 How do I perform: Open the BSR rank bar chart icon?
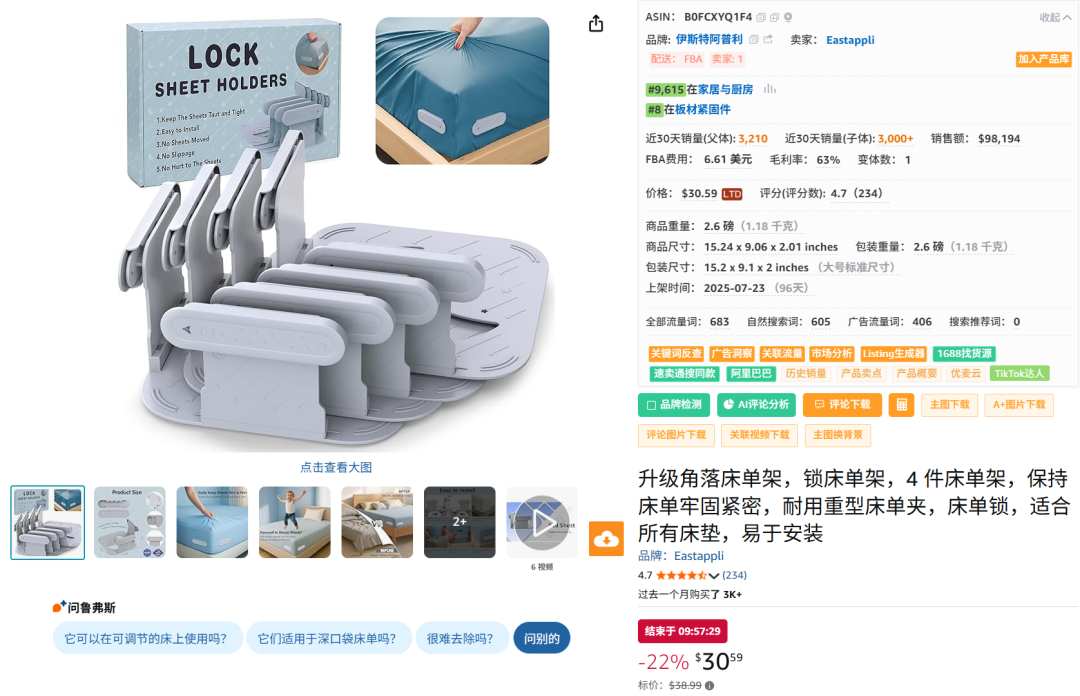[770, 89]
